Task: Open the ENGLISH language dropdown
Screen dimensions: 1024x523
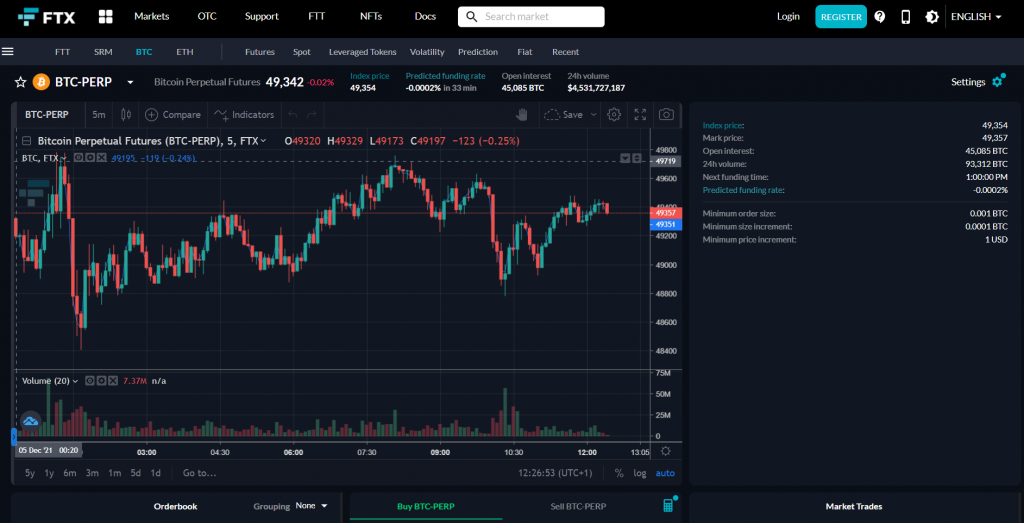Action: [x=976, y=16]
